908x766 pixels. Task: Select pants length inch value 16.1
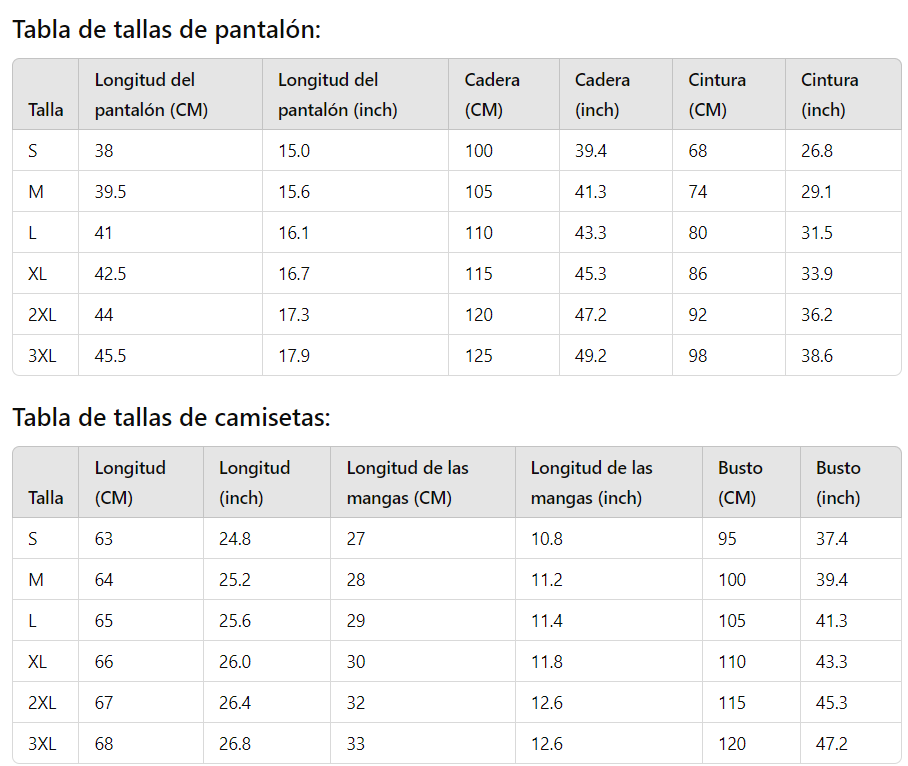coord(294,233)
